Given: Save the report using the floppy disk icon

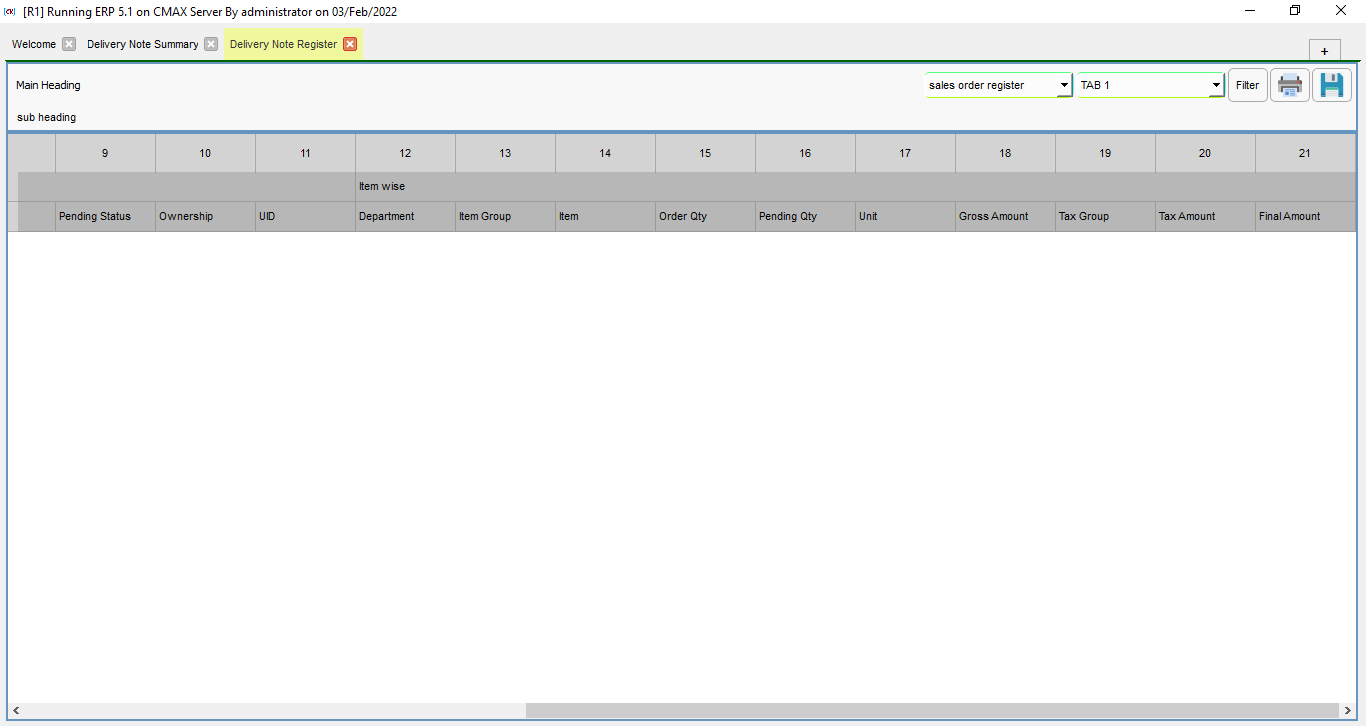Looking at the screenshot, I should pos(1331,85).
